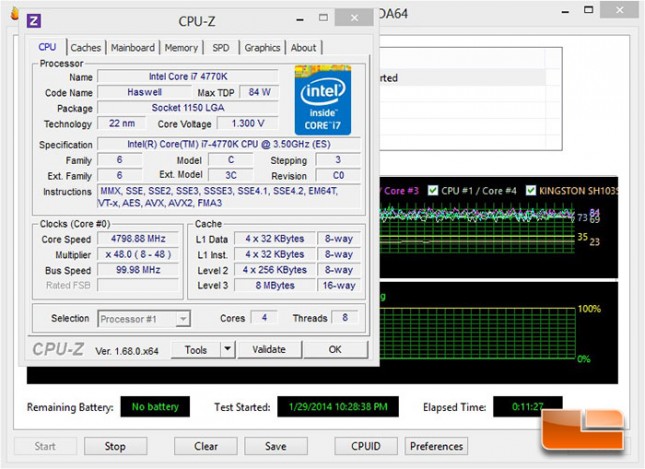This screenshot has height=469, width=645.
Task: Uncheck the CPU #1 / Core #4 checkbox
Action: point(433,190)
